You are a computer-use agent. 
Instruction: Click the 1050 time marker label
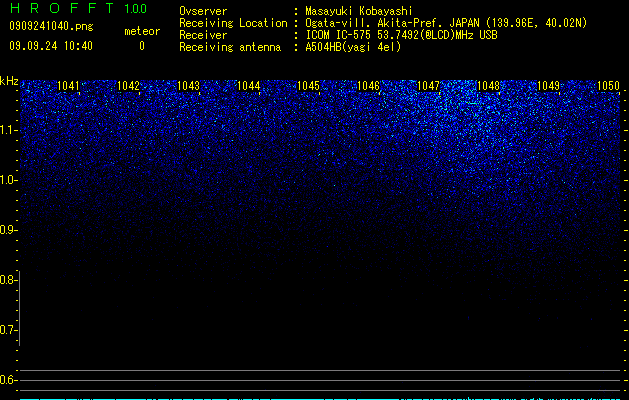coord(609,86)
